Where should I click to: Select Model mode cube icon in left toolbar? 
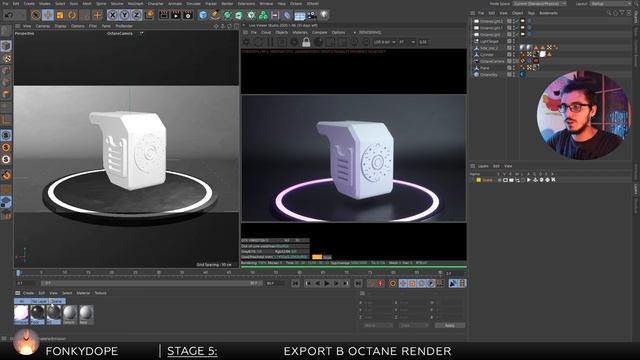click(6, 46)
